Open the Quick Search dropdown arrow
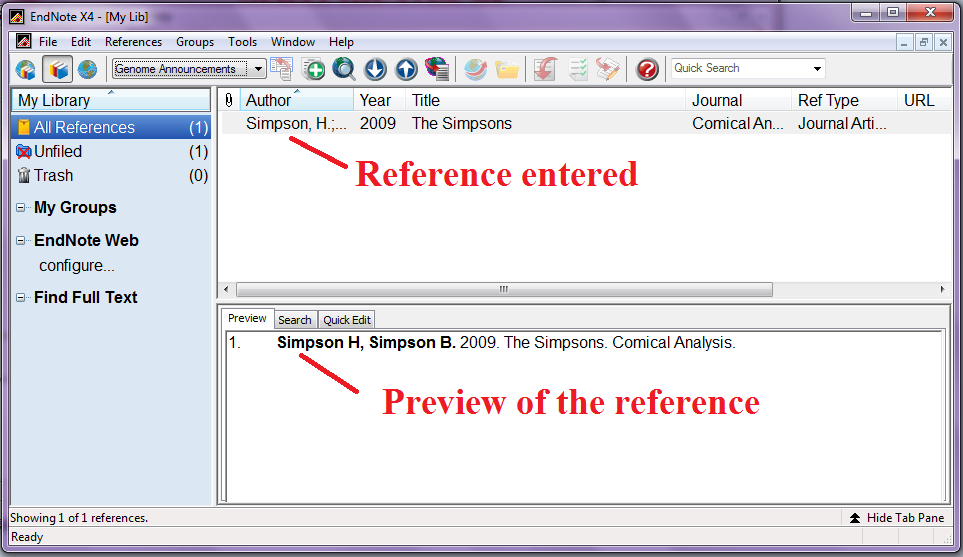This screenshot has height=557, width=963. pos(817,69)
